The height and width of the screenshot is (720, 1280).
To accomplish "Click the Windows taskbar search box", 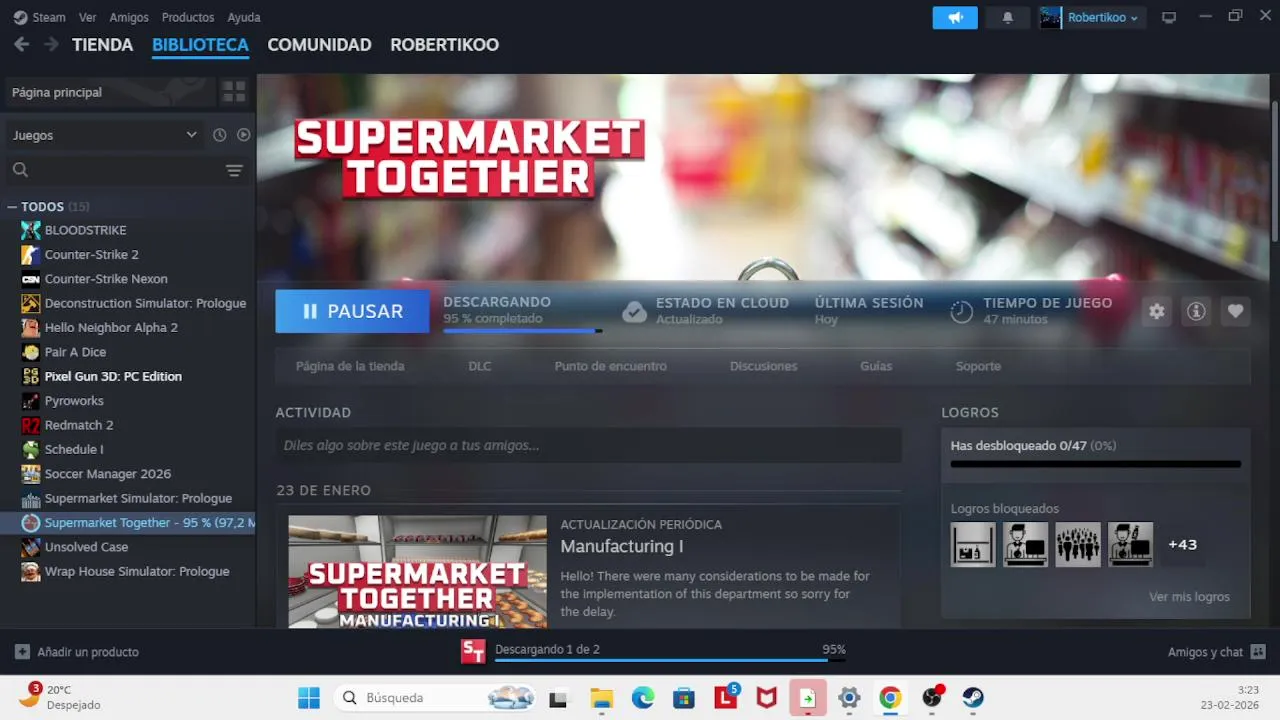I will click(434, 698).
